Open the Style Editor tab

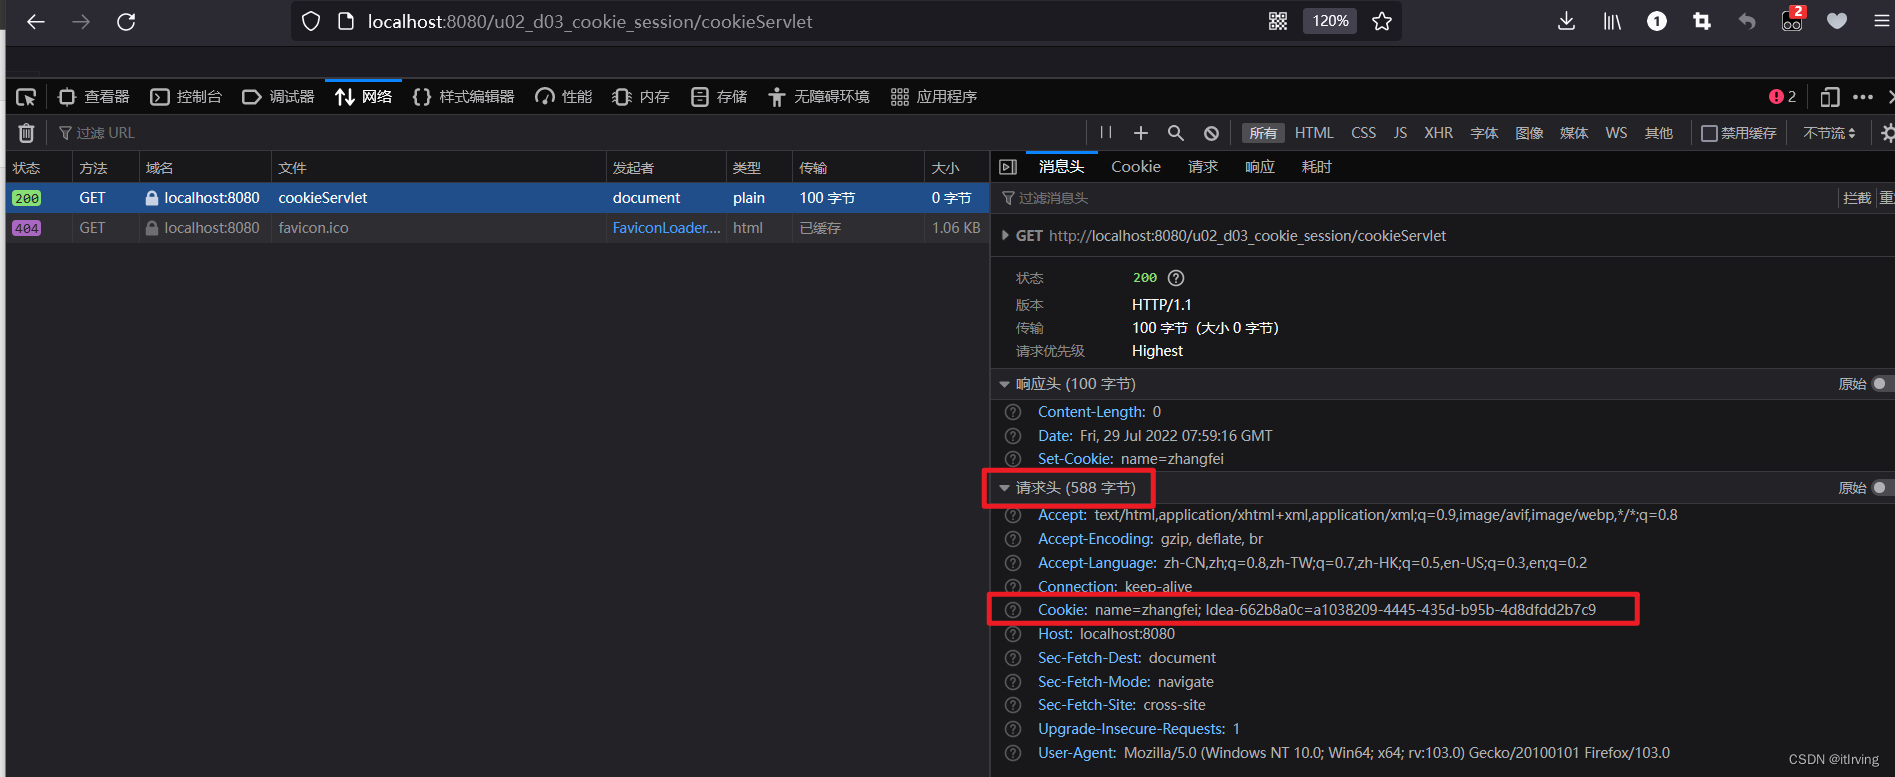tap(463, 97)
